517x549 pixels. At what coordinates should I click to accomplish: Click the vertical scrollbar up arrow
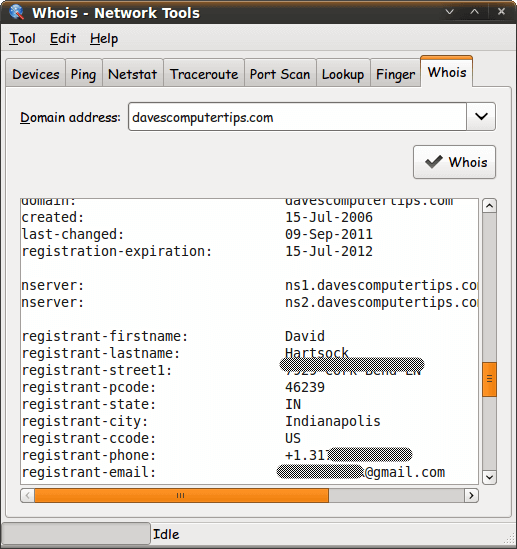[489, 206]
